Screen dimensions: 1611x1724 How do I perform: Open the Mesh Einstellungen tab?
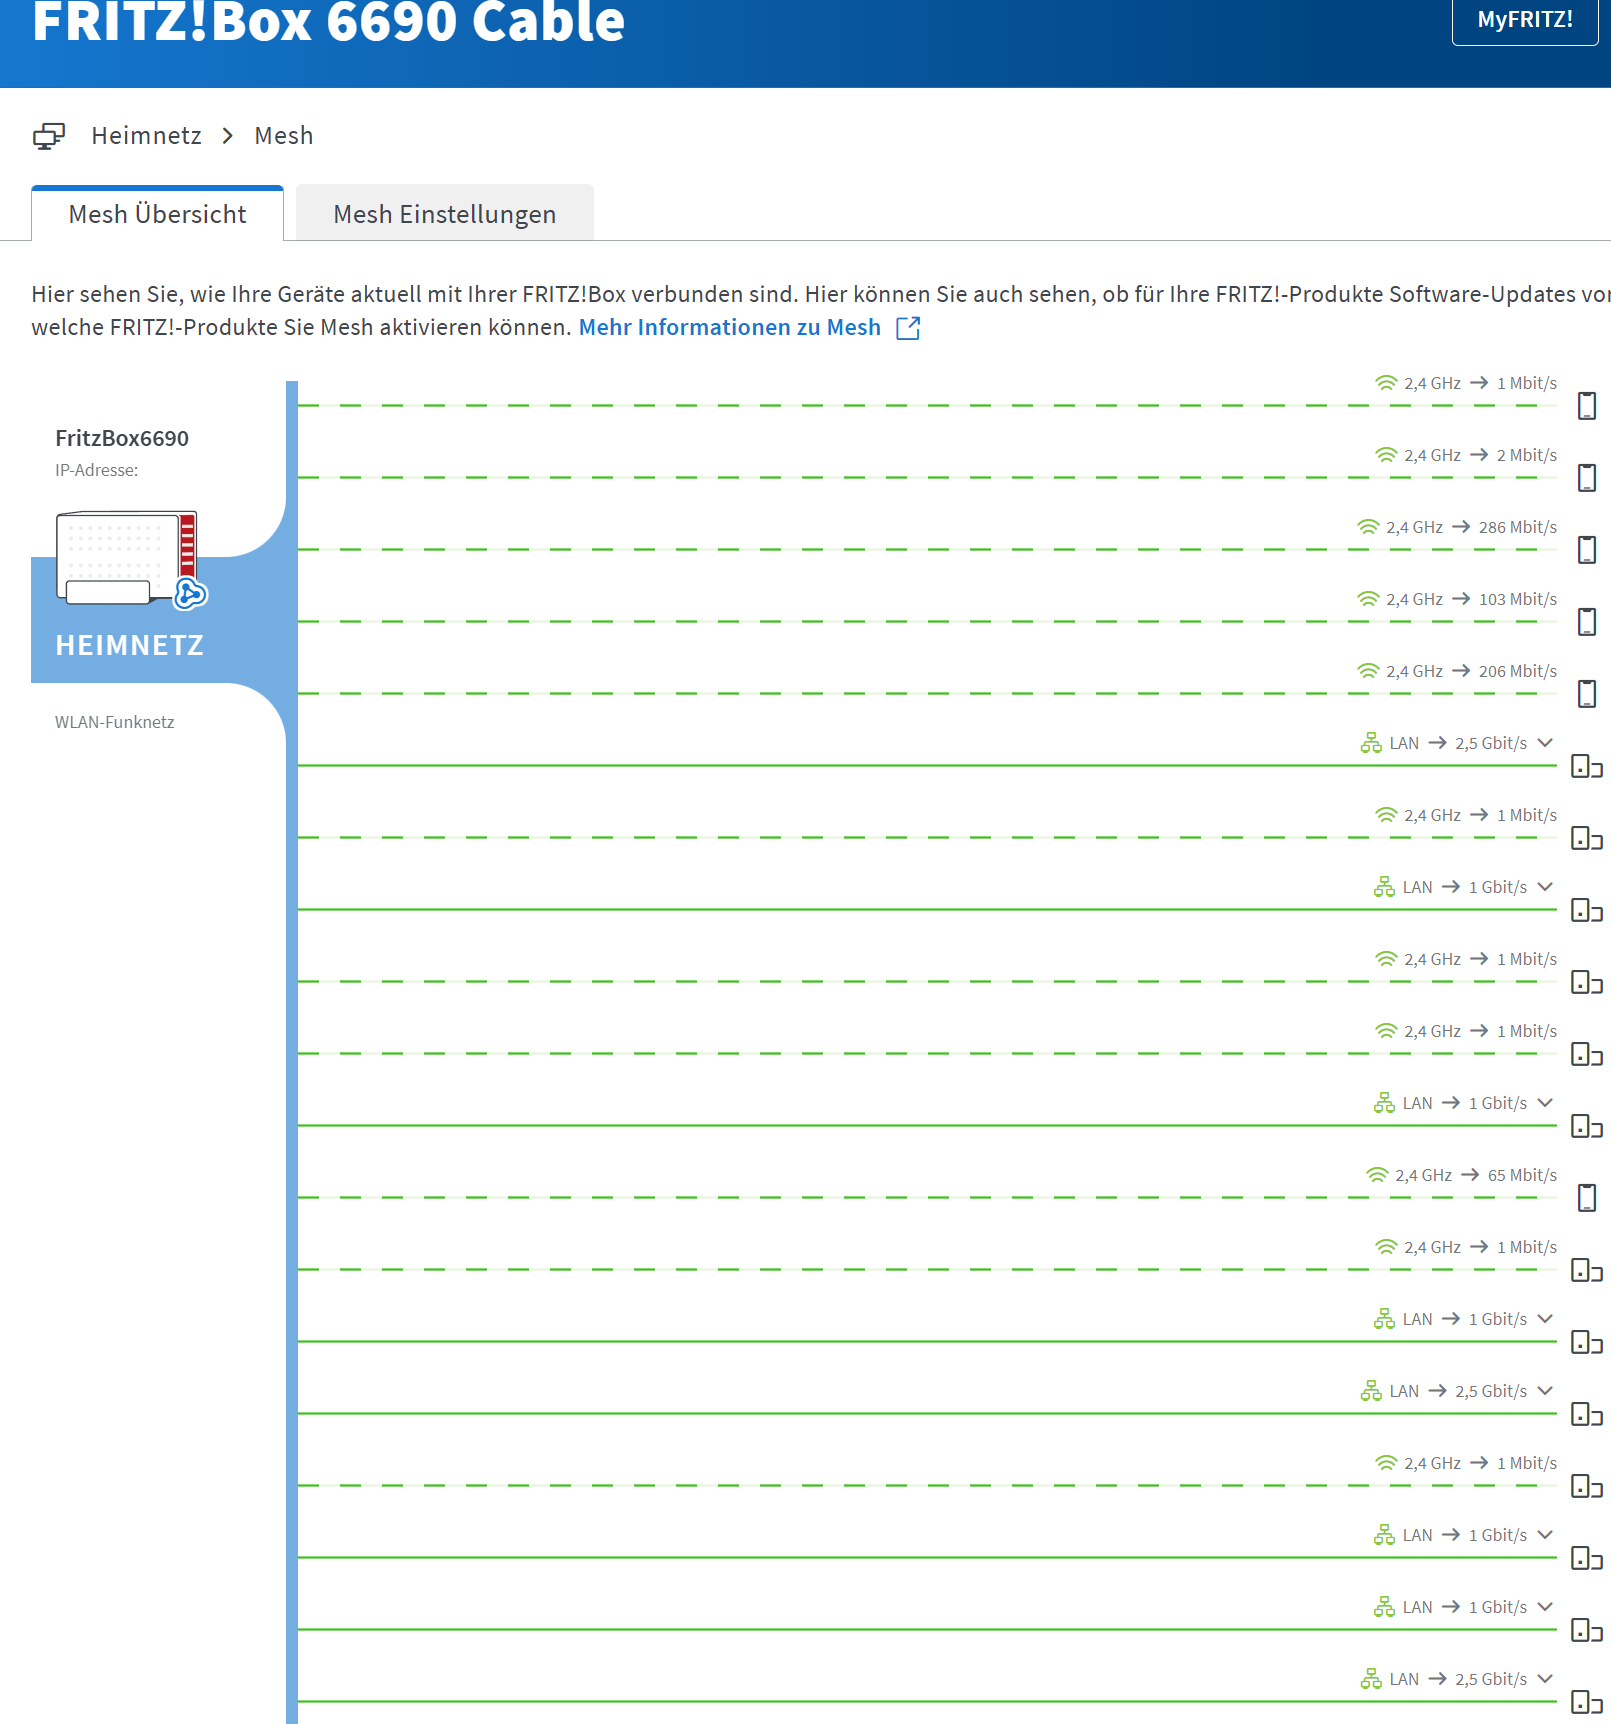(x=445, y=214)
